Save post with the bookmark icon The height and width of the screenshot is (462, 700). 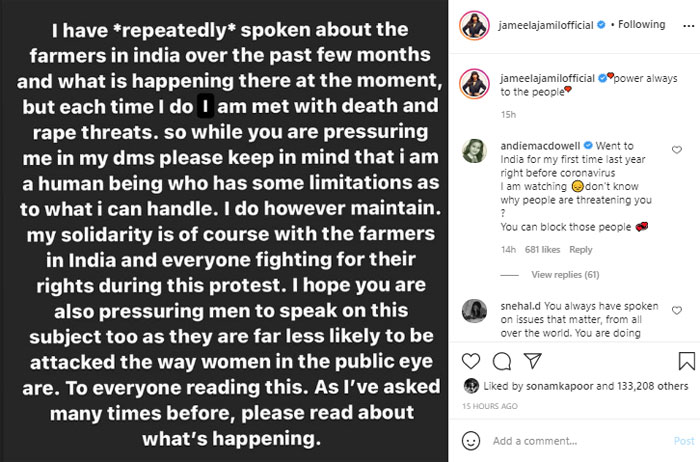tap(687, 360)
